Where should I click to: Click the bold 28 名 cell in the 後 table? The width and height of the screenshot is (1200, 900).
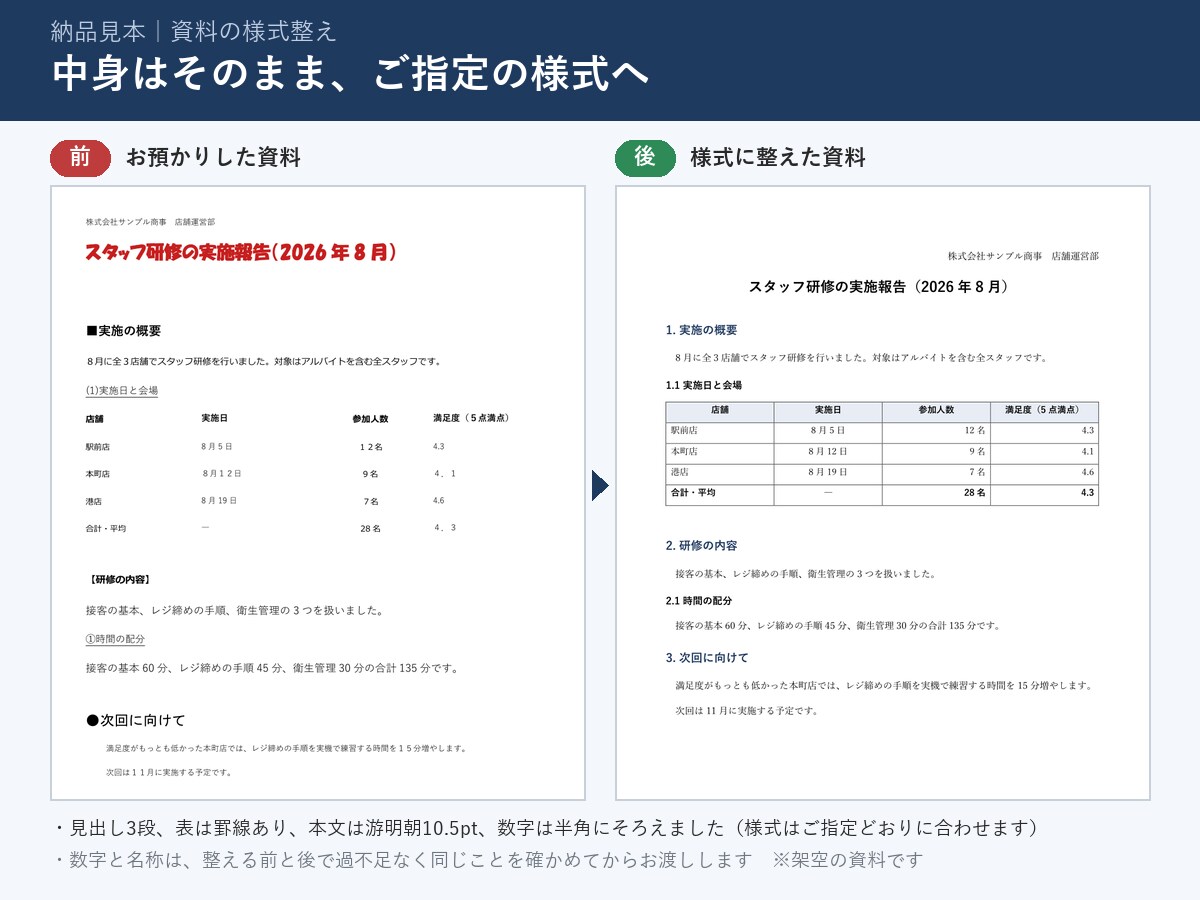(x=936, y=494)
